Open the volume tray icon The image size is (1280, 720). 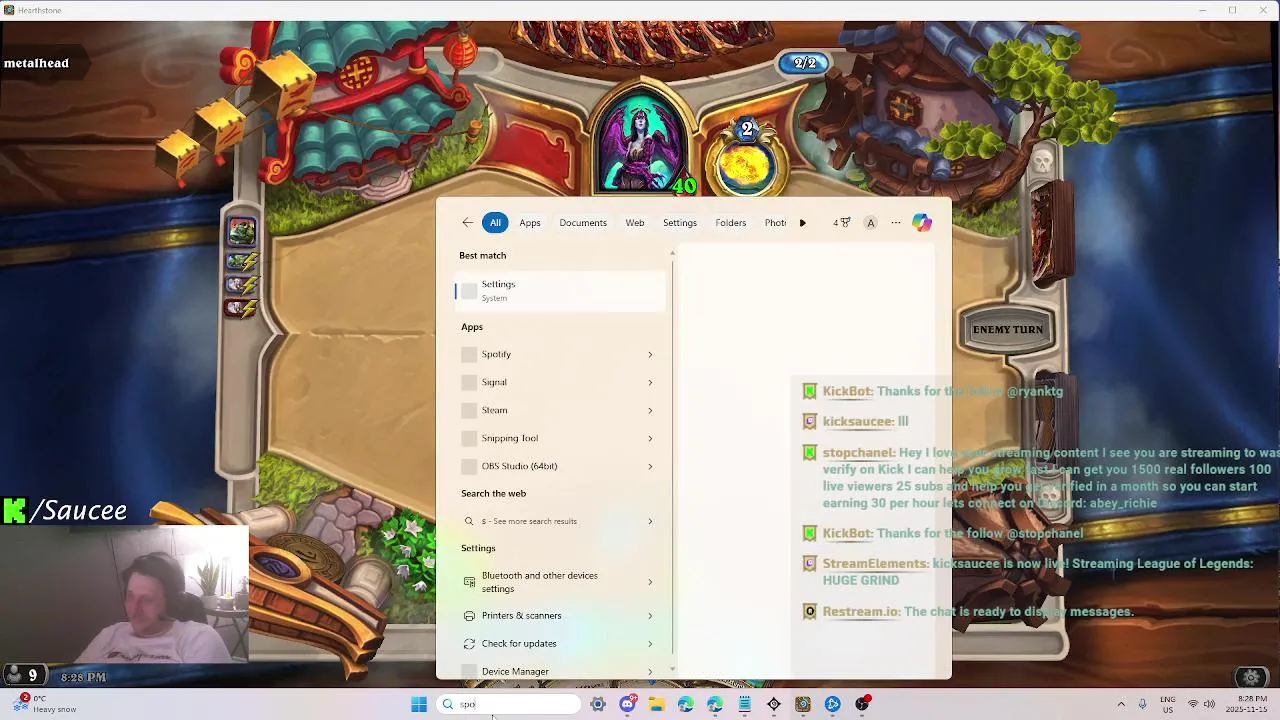(x=1209, y=704)
